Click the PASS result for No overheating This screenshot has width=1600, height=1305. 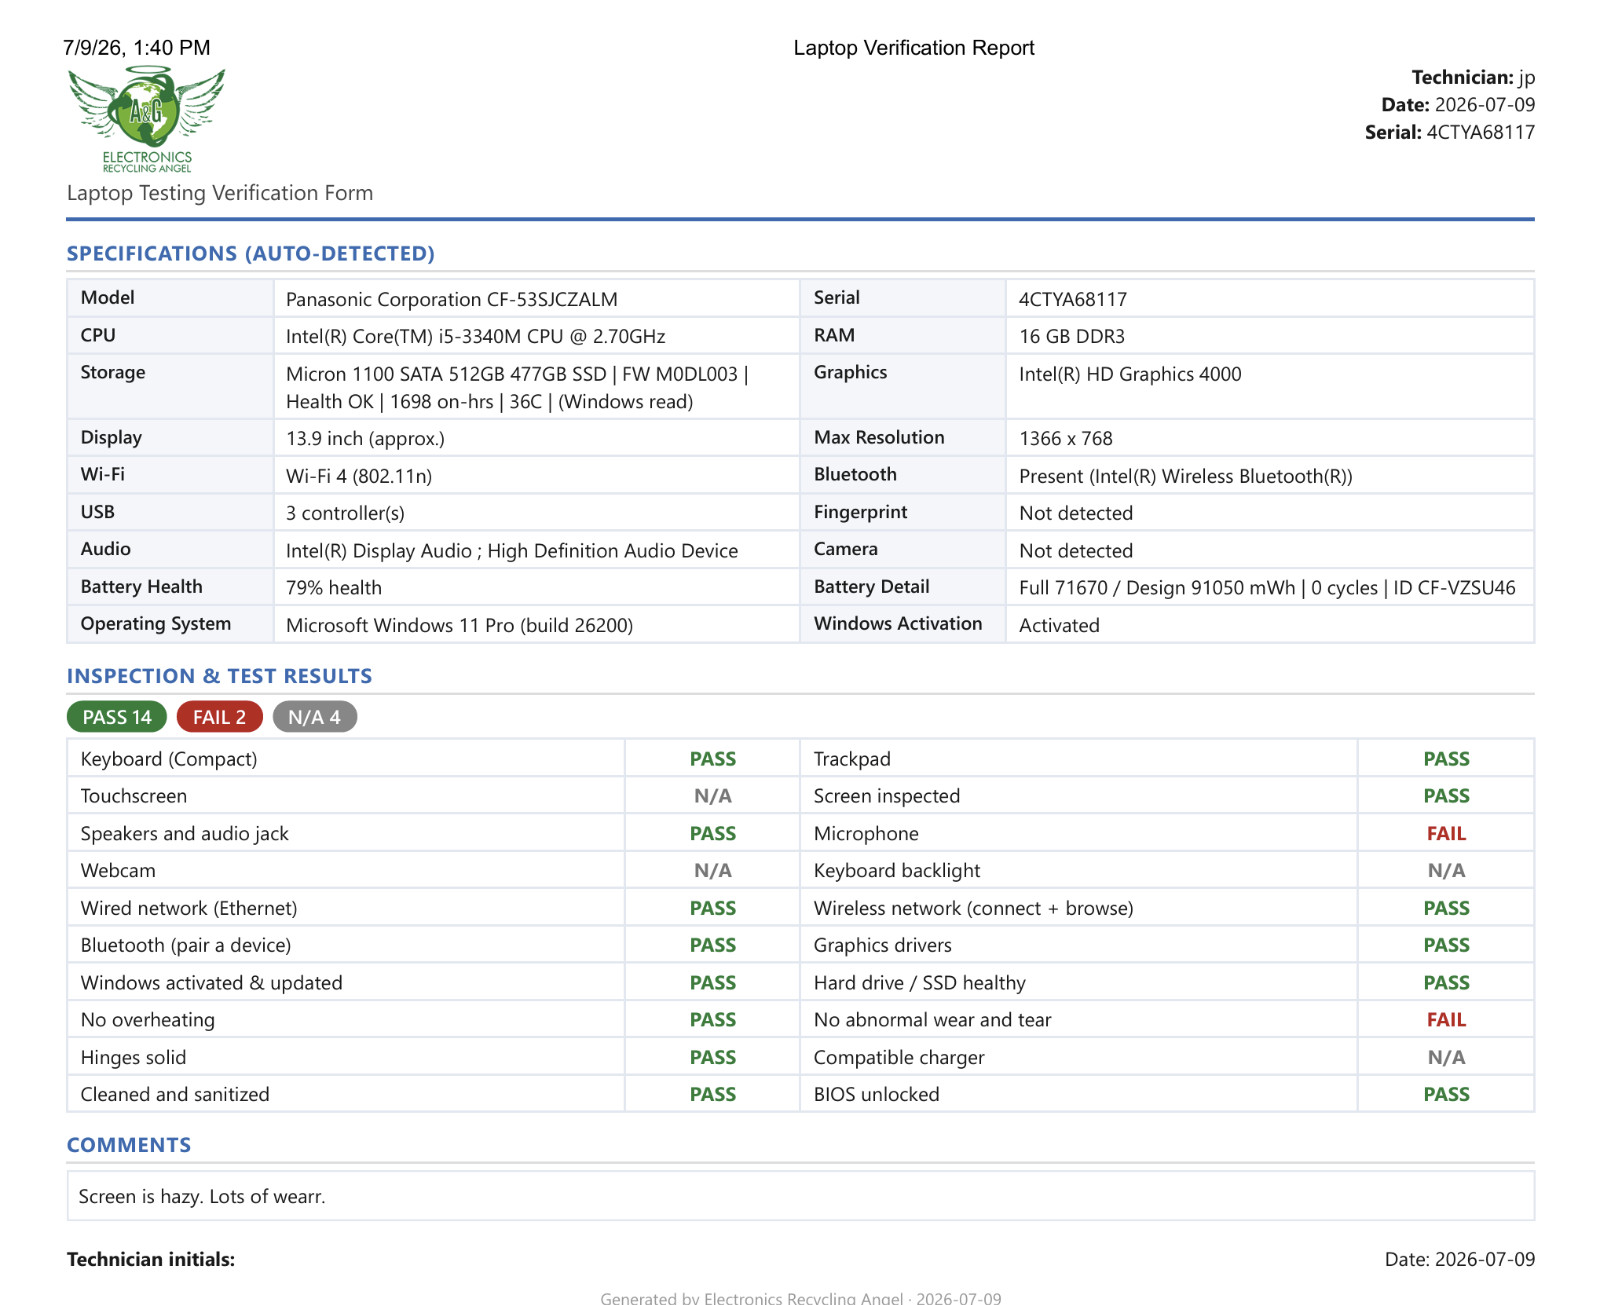713,1020
